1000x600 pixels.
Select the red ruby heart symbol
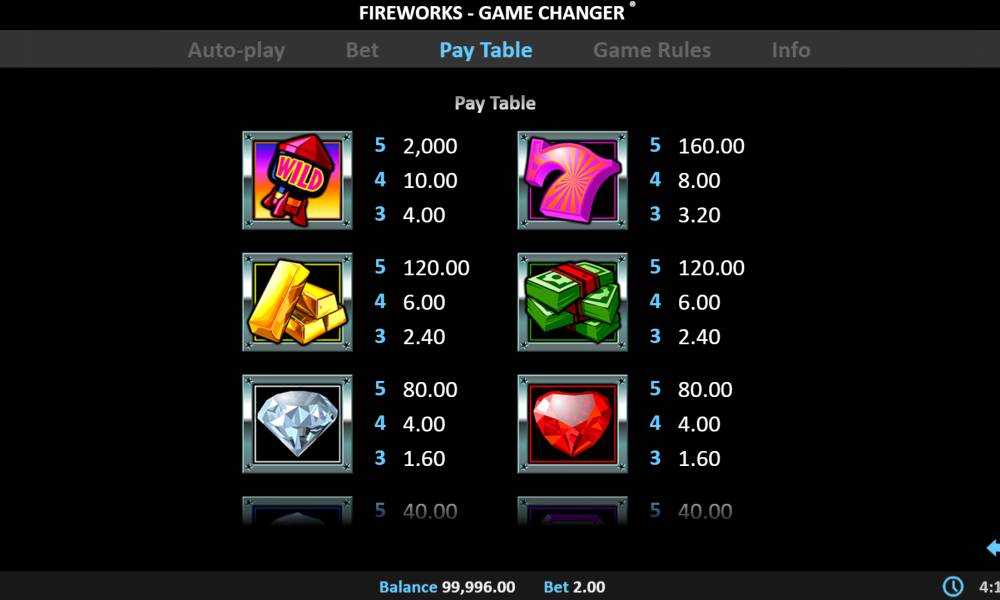573,423
